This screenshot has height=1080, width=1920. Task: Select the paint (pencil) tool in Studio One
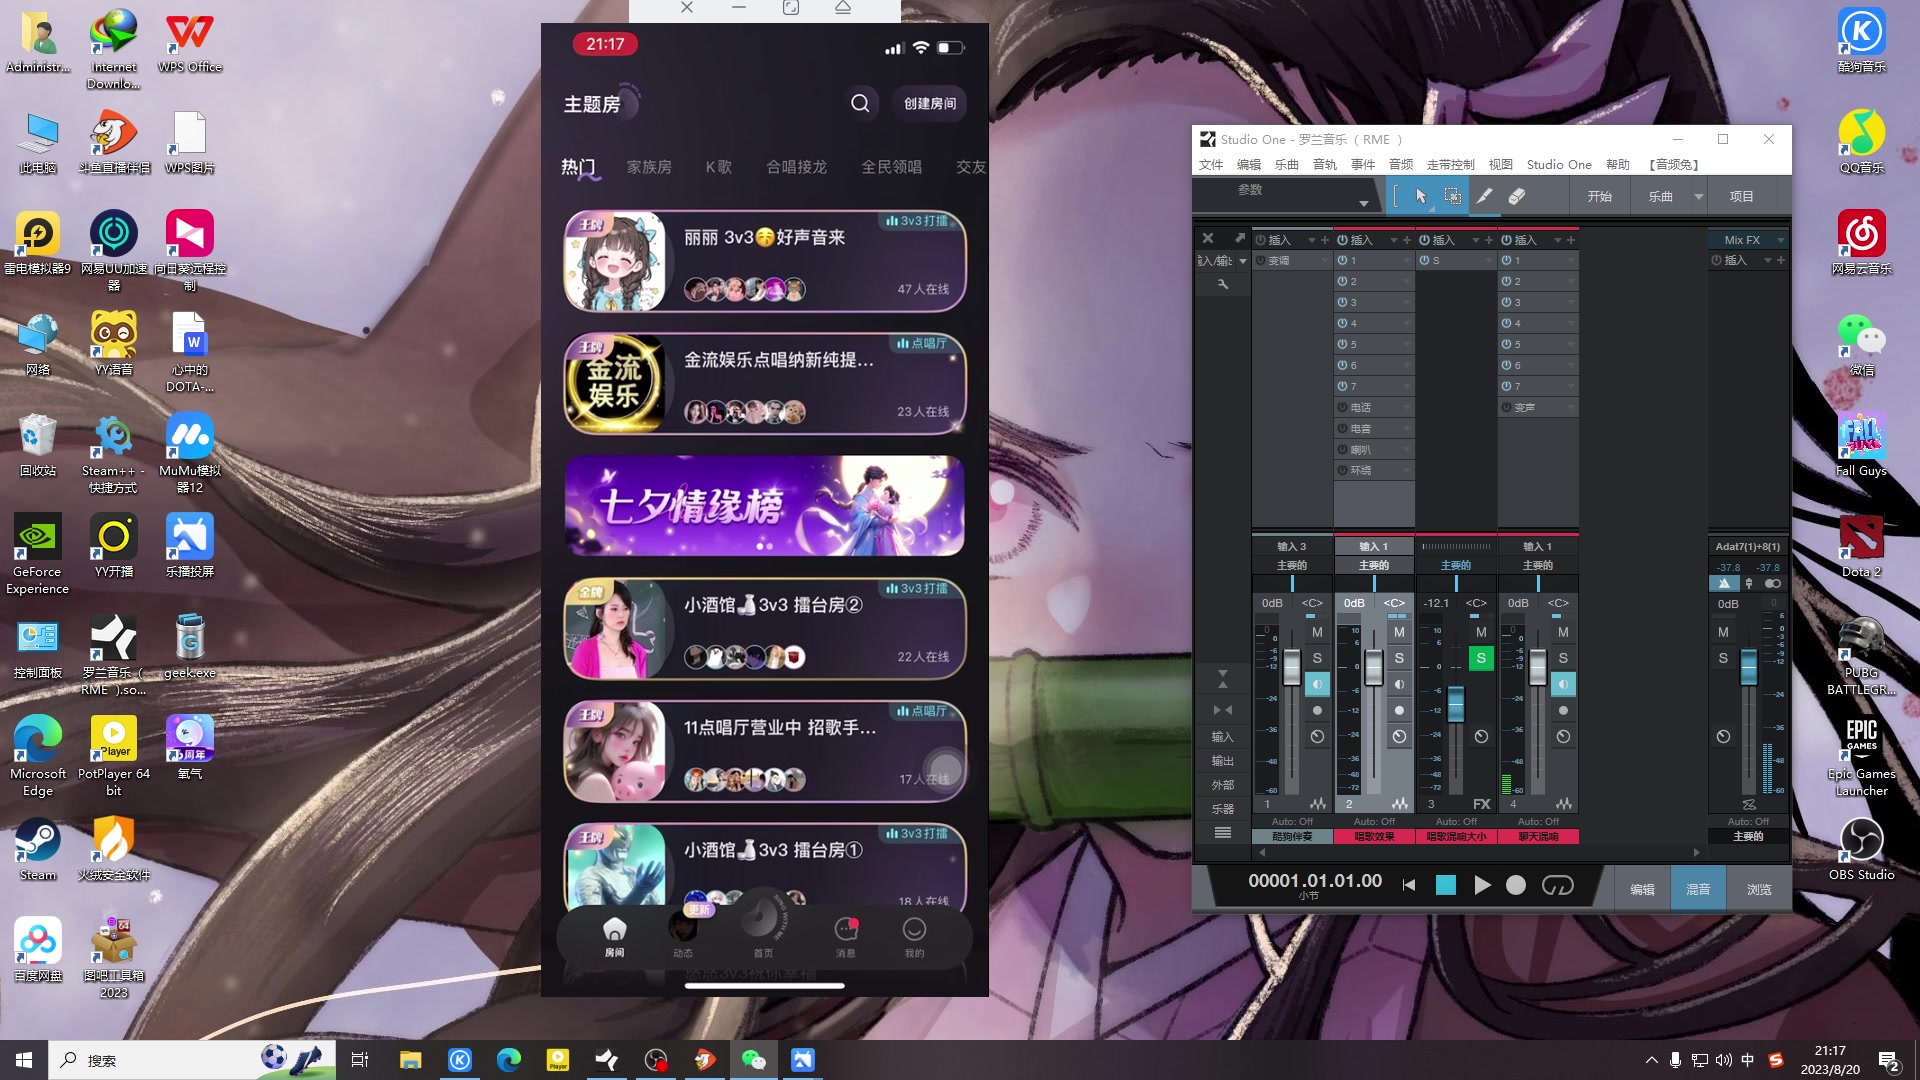pos(1484,196)
